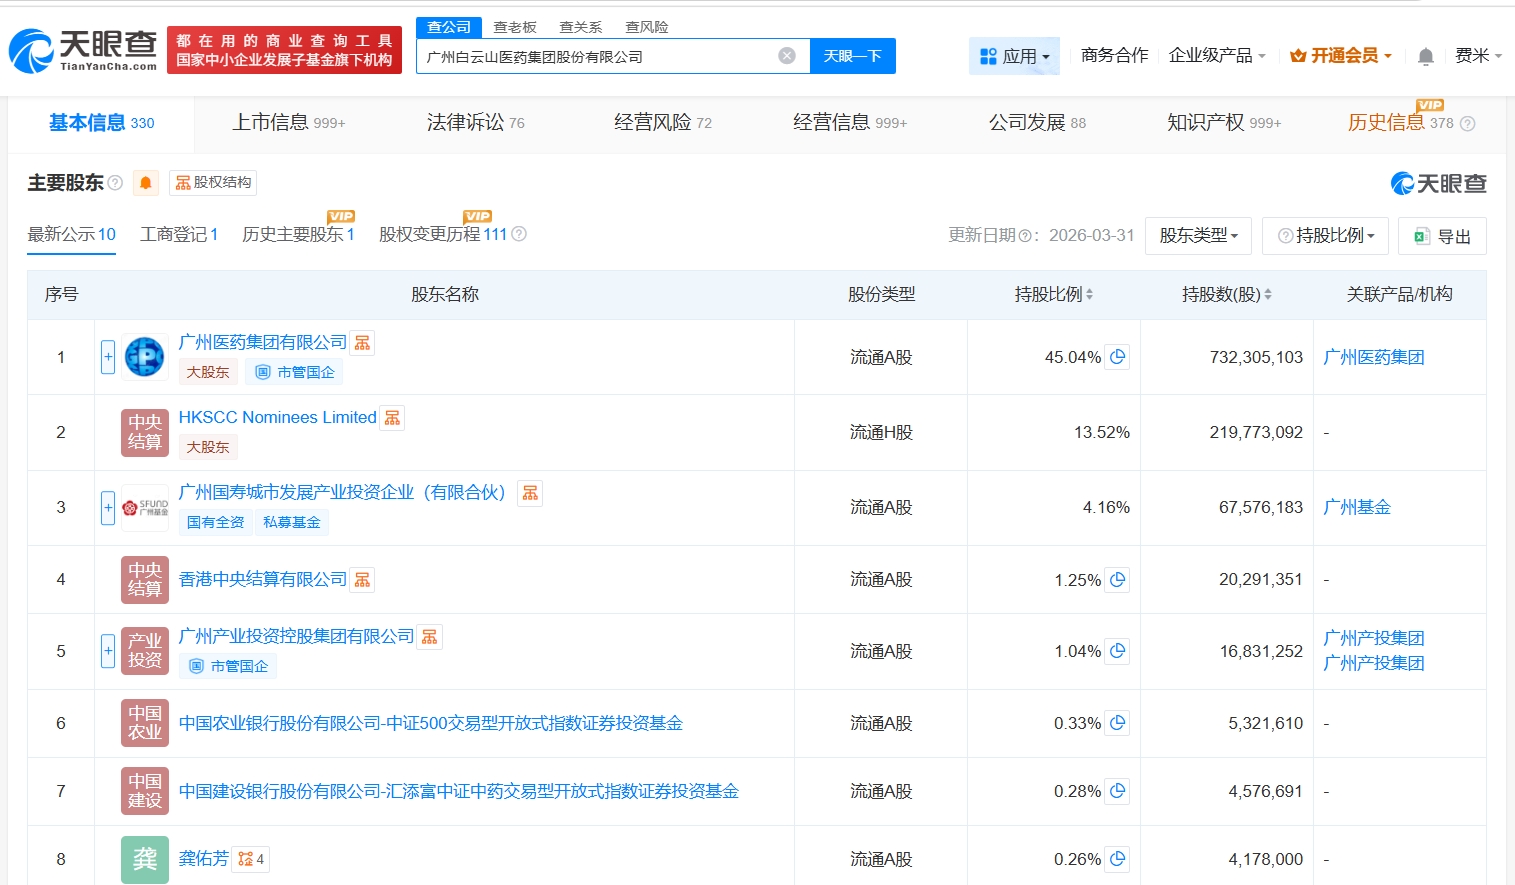The image size is (1515, 885).
Task: Open equity chart icon for 香港中央结算有限公司
Action: coord(363,580)
